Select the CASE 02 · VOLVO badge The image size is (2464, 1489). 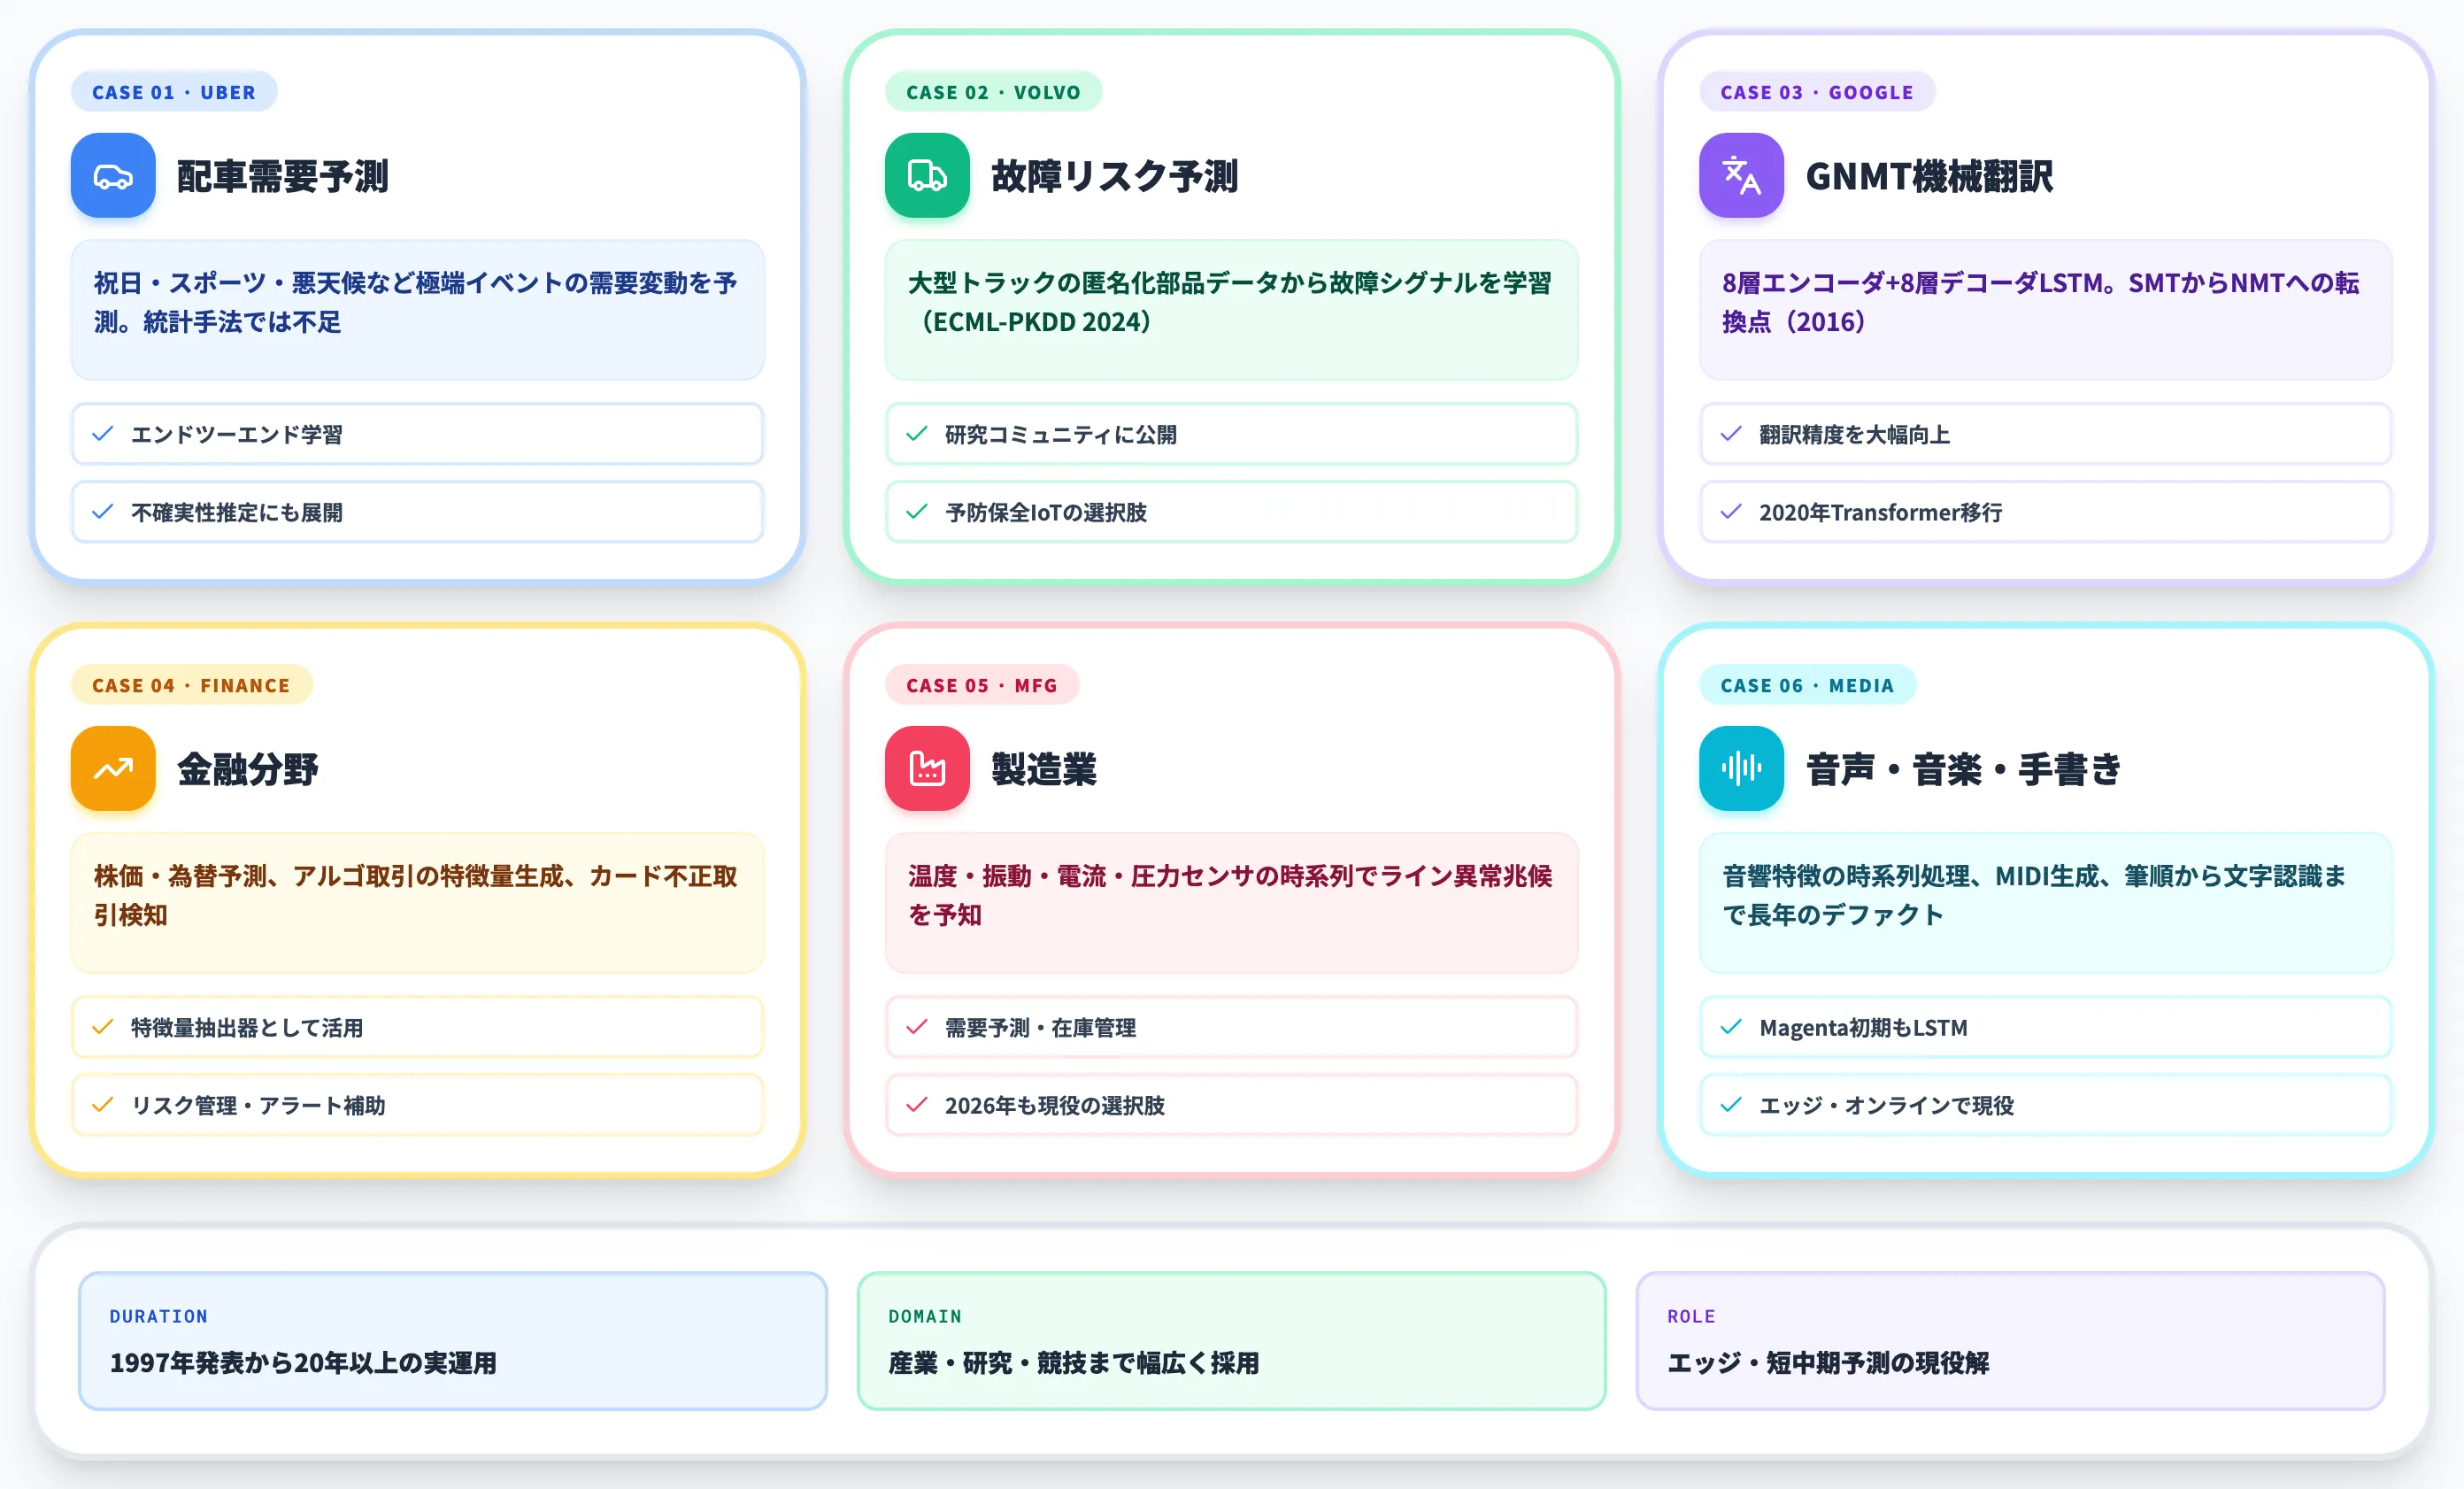[993, 92]
